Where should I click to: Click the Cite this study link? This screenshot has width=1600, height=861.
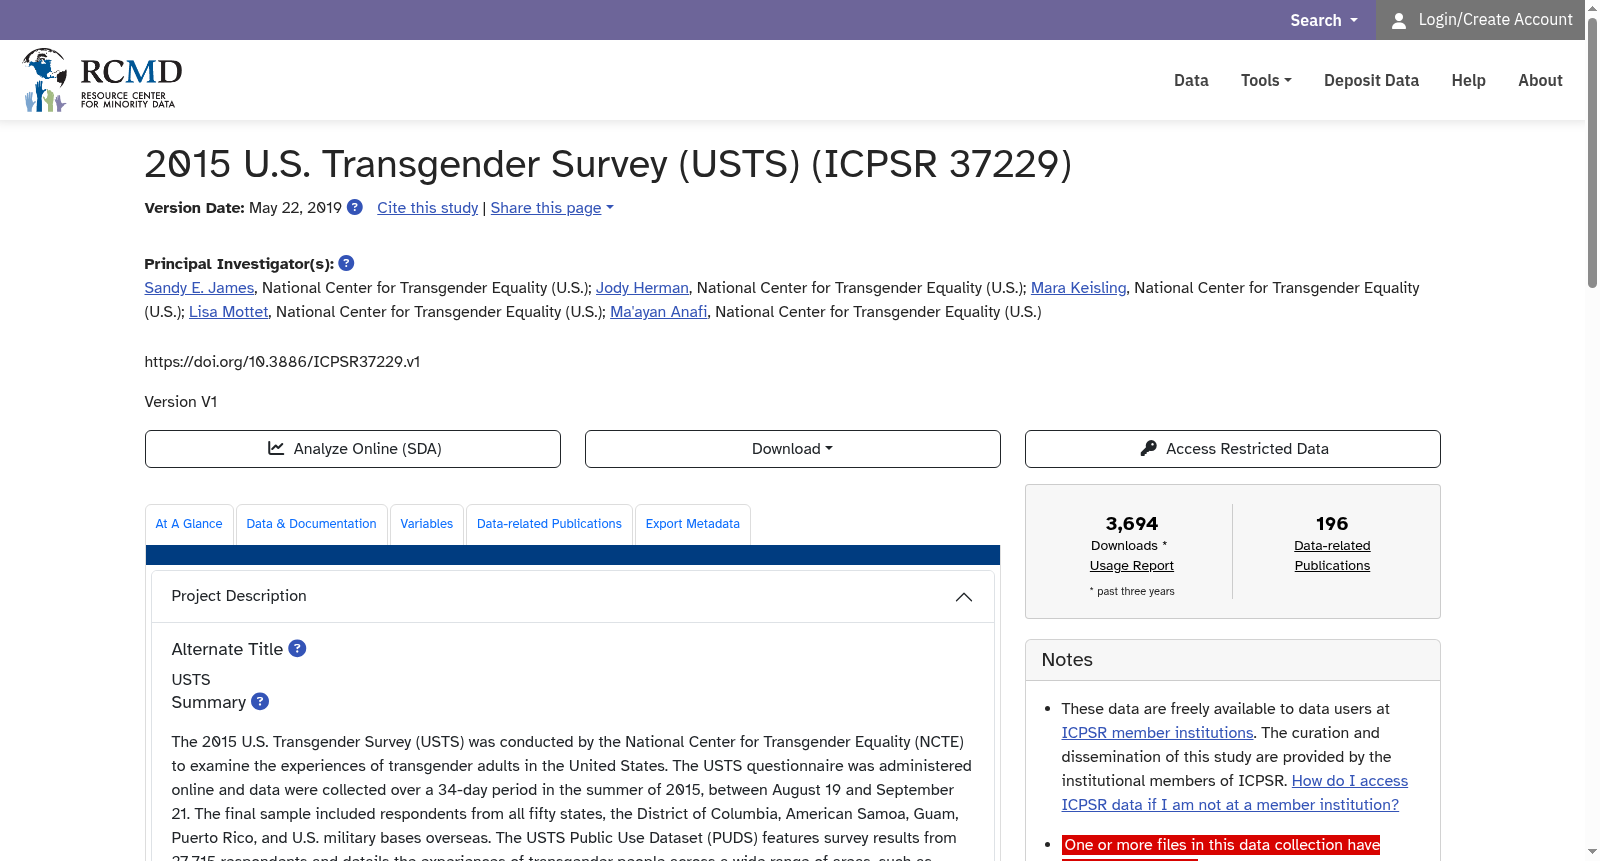pyautogui.click(x=428, y=207)
